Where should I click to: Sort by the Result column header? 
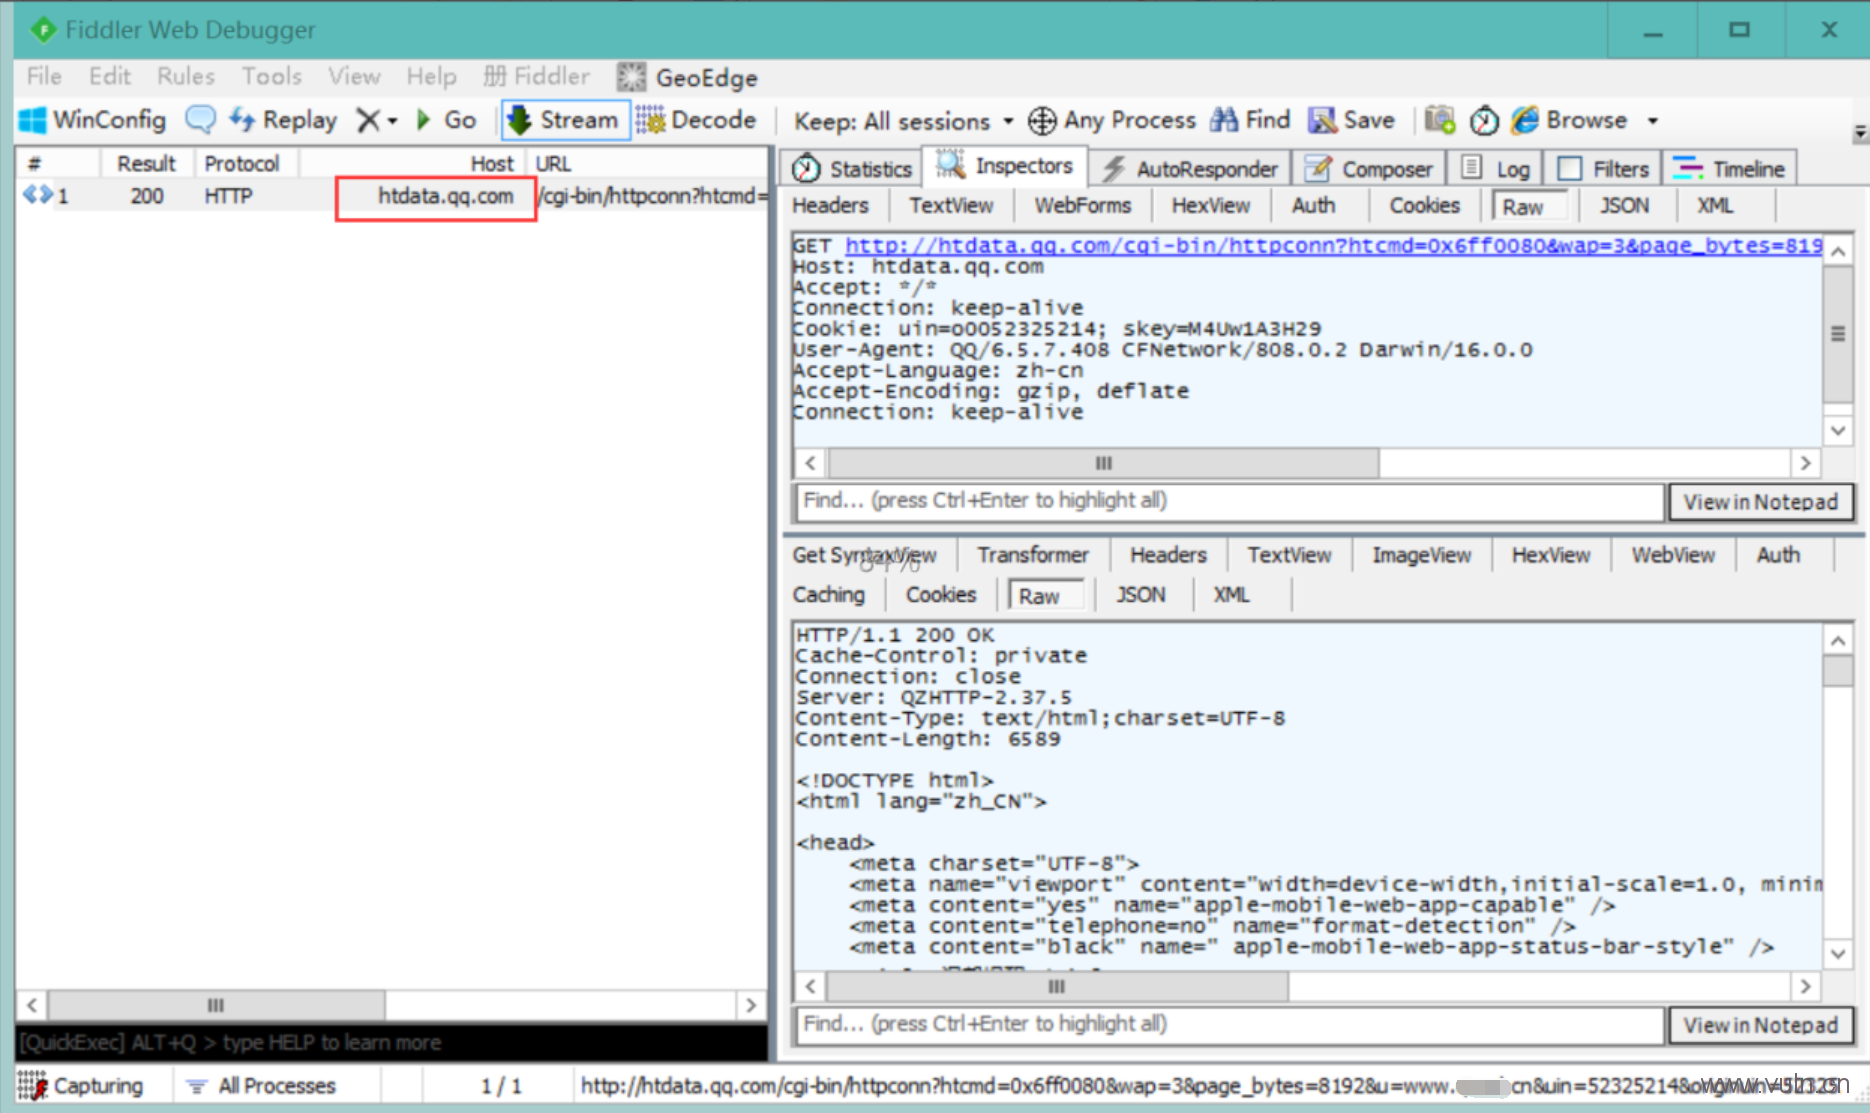[145, 163]
